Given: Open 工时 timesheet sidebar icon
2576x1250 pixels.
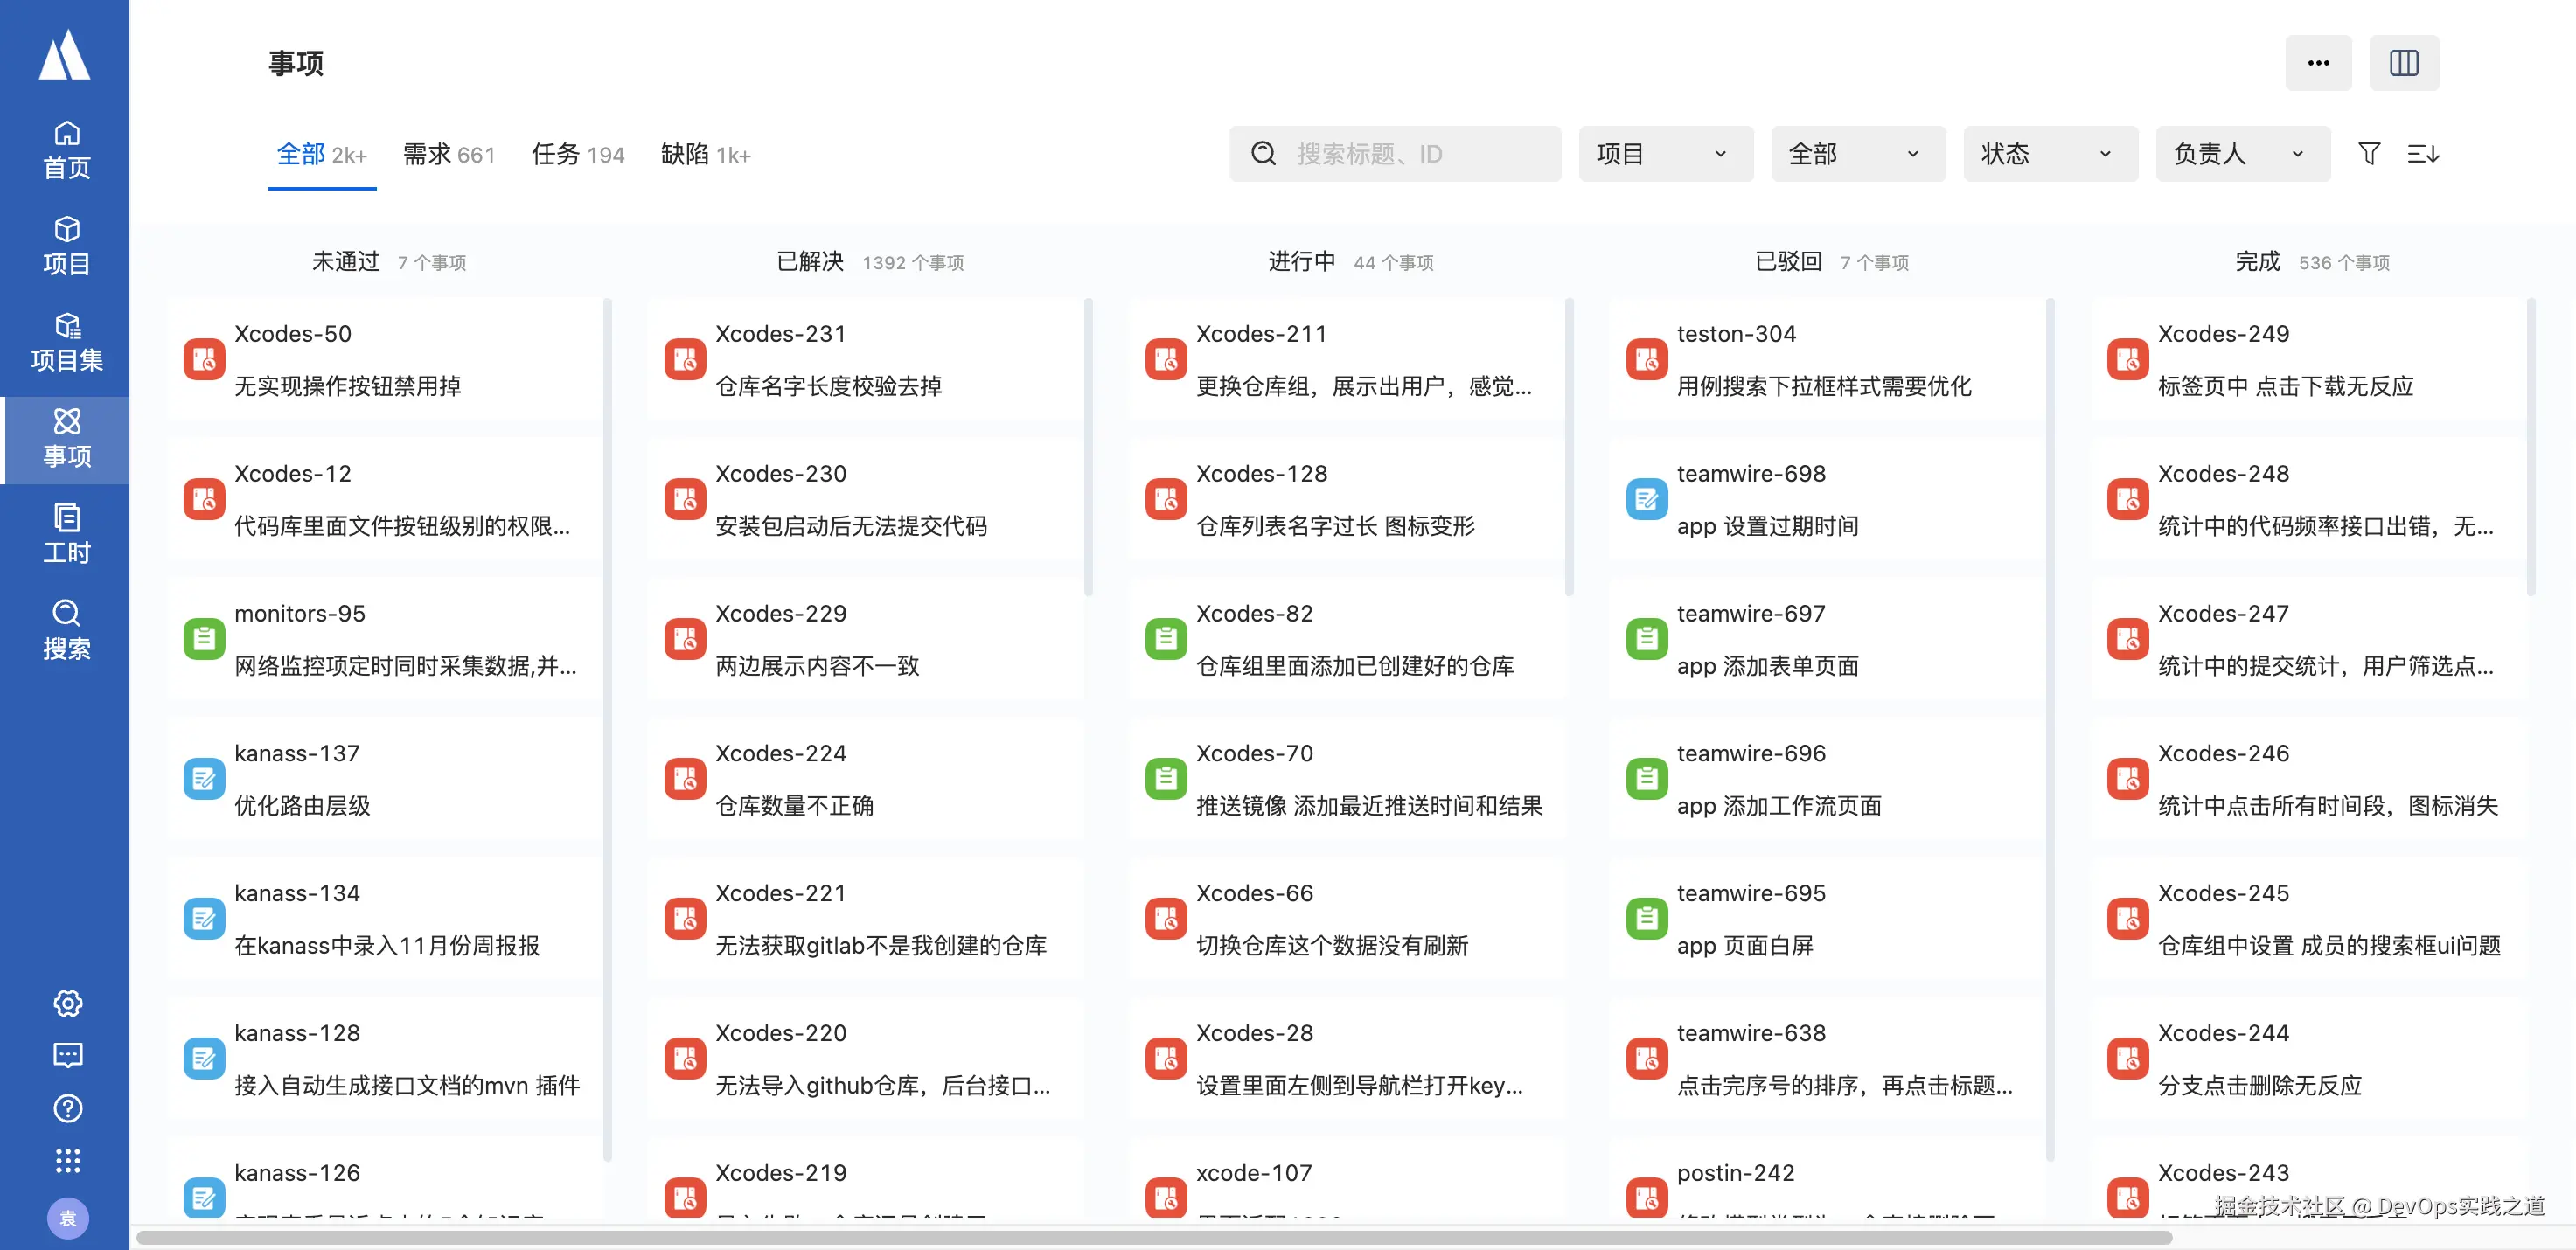Looking at the screenshot, I should [66, 534].
